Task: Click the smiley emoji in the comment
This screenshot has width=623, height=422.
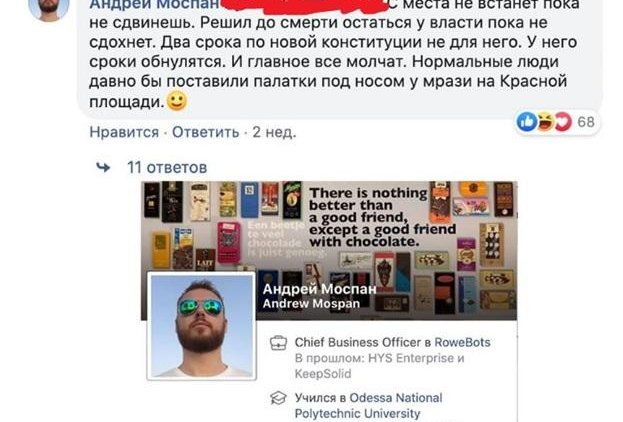Action: [177, 101]
